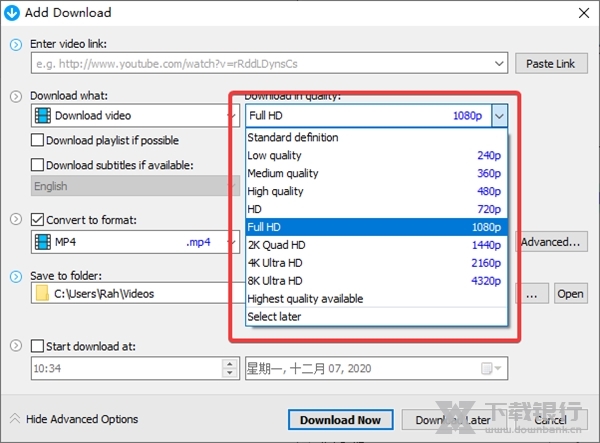Screen dimensions: 600x443
Task: Click the C:\Users\Rah\Videos folder path field
Action: pos(138,293)
